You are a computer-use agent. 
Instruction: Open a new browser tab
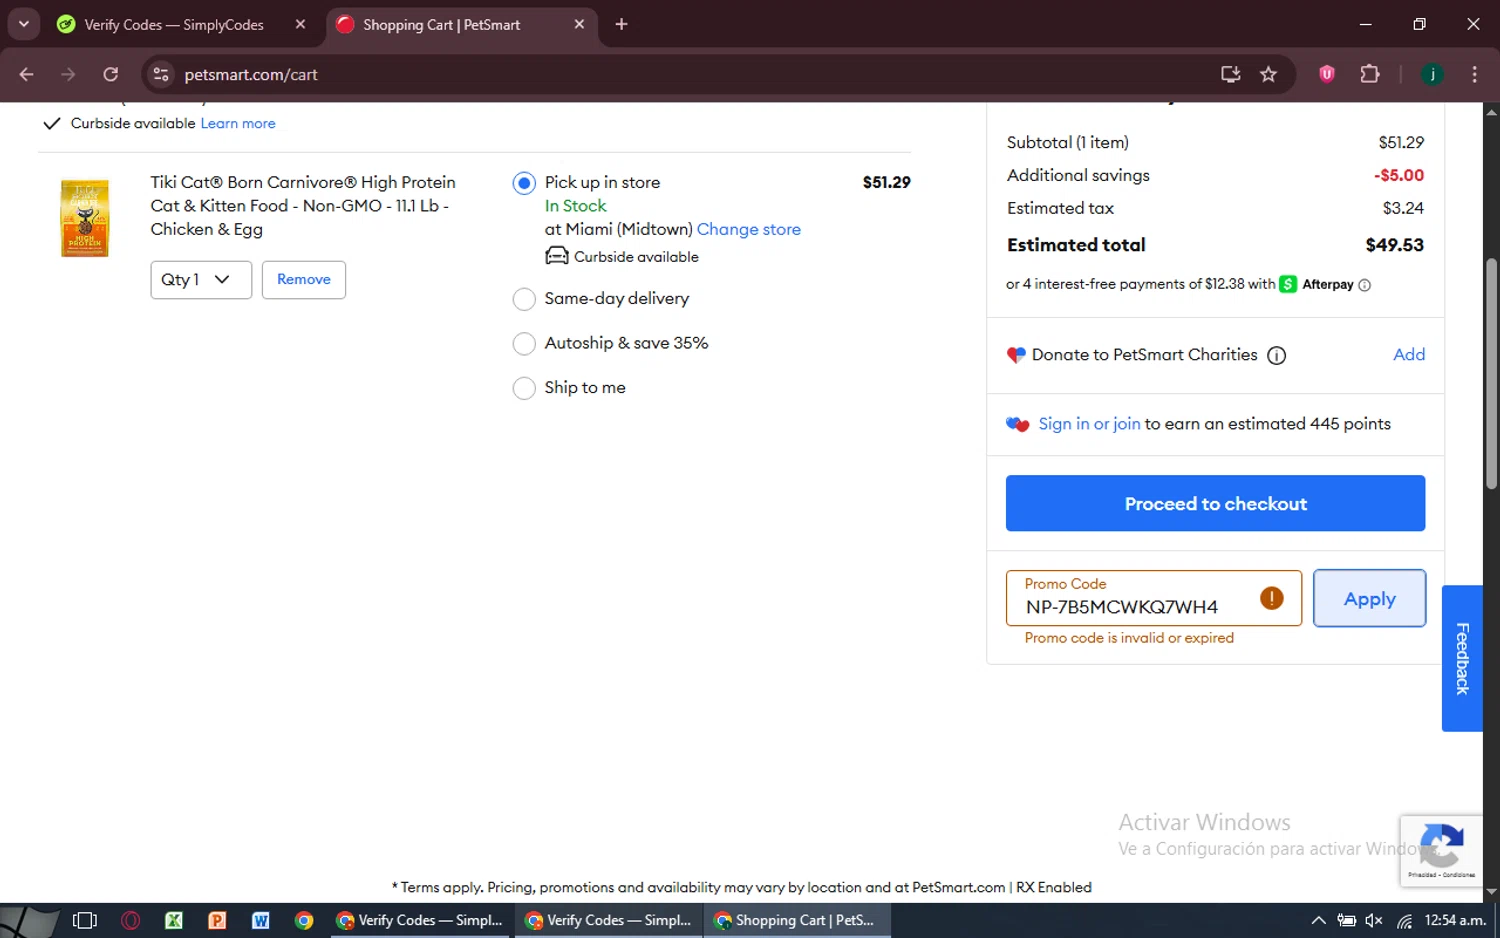pyautogui.click(x=621, y=24)
